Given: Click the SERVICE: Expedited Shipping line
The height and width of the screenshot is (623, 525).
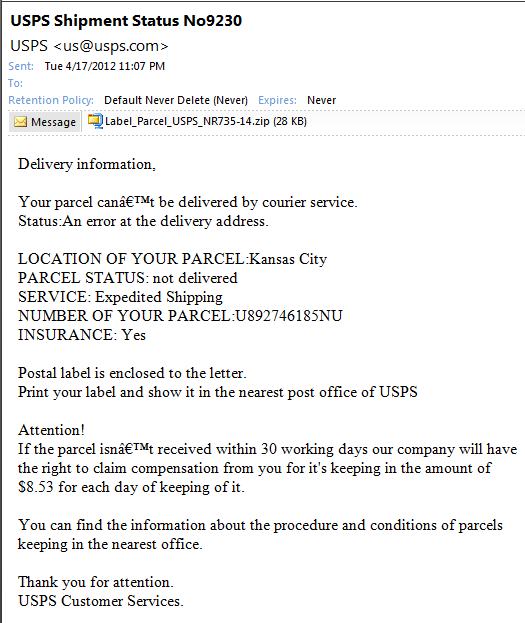Looking at the screenshot, I should coord(120,297).
